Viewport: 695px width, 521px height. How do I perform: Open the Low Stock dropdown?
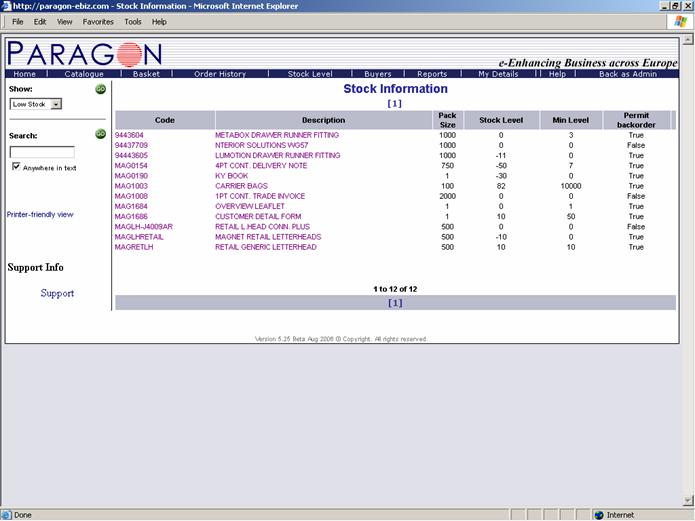(x=56, y=104)
